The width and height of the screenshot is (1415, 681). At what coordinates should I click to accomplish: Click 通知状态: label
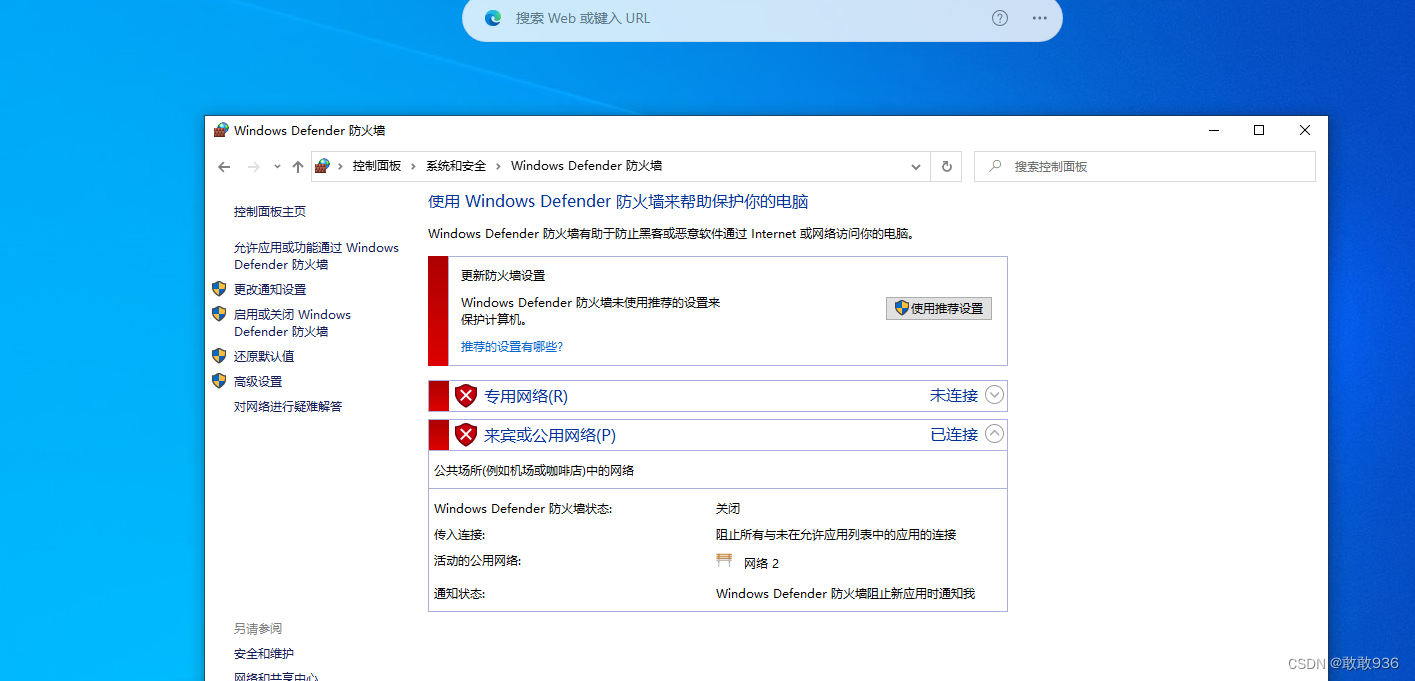[x=460, y=594]
